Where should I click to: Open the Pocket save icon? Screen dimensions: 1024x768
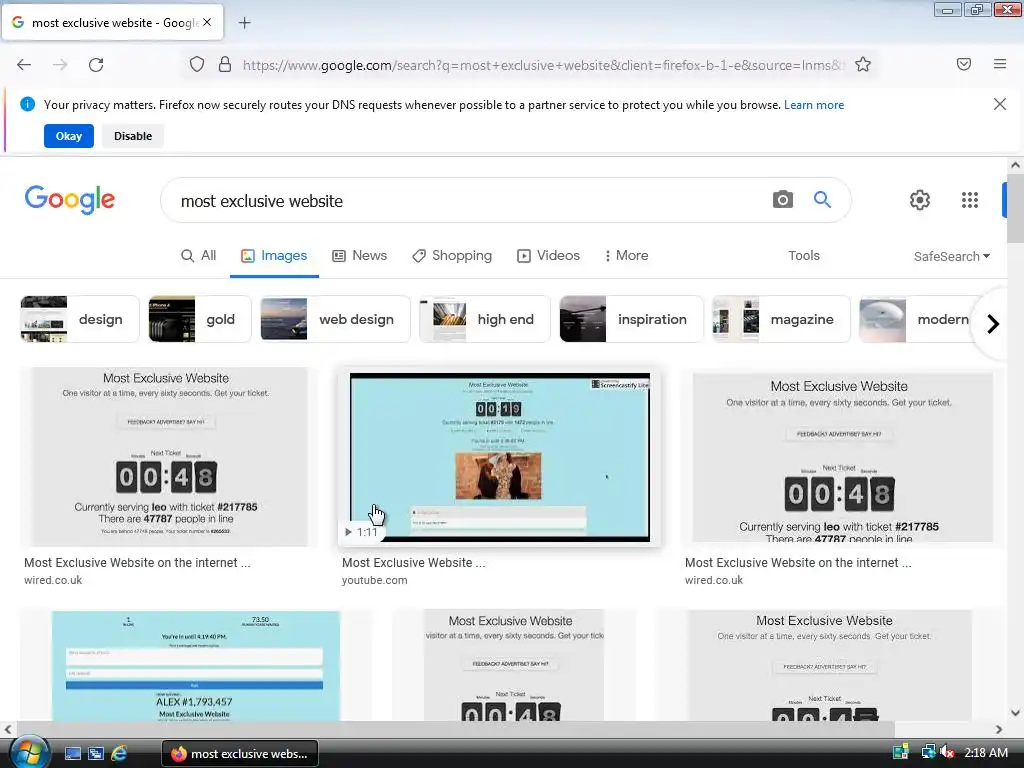point(964,64)
